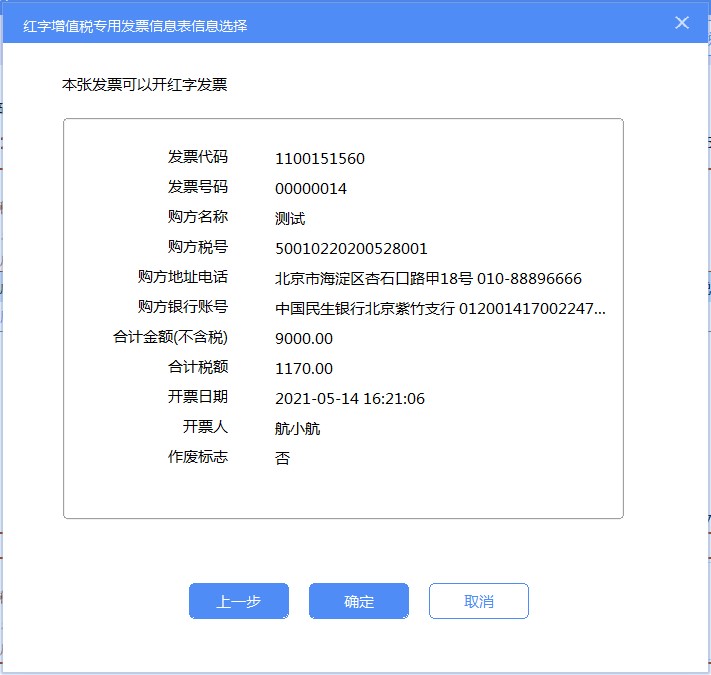Confirm with the 确定 button
Screen dimensions: 711x675
click(359, 601)
